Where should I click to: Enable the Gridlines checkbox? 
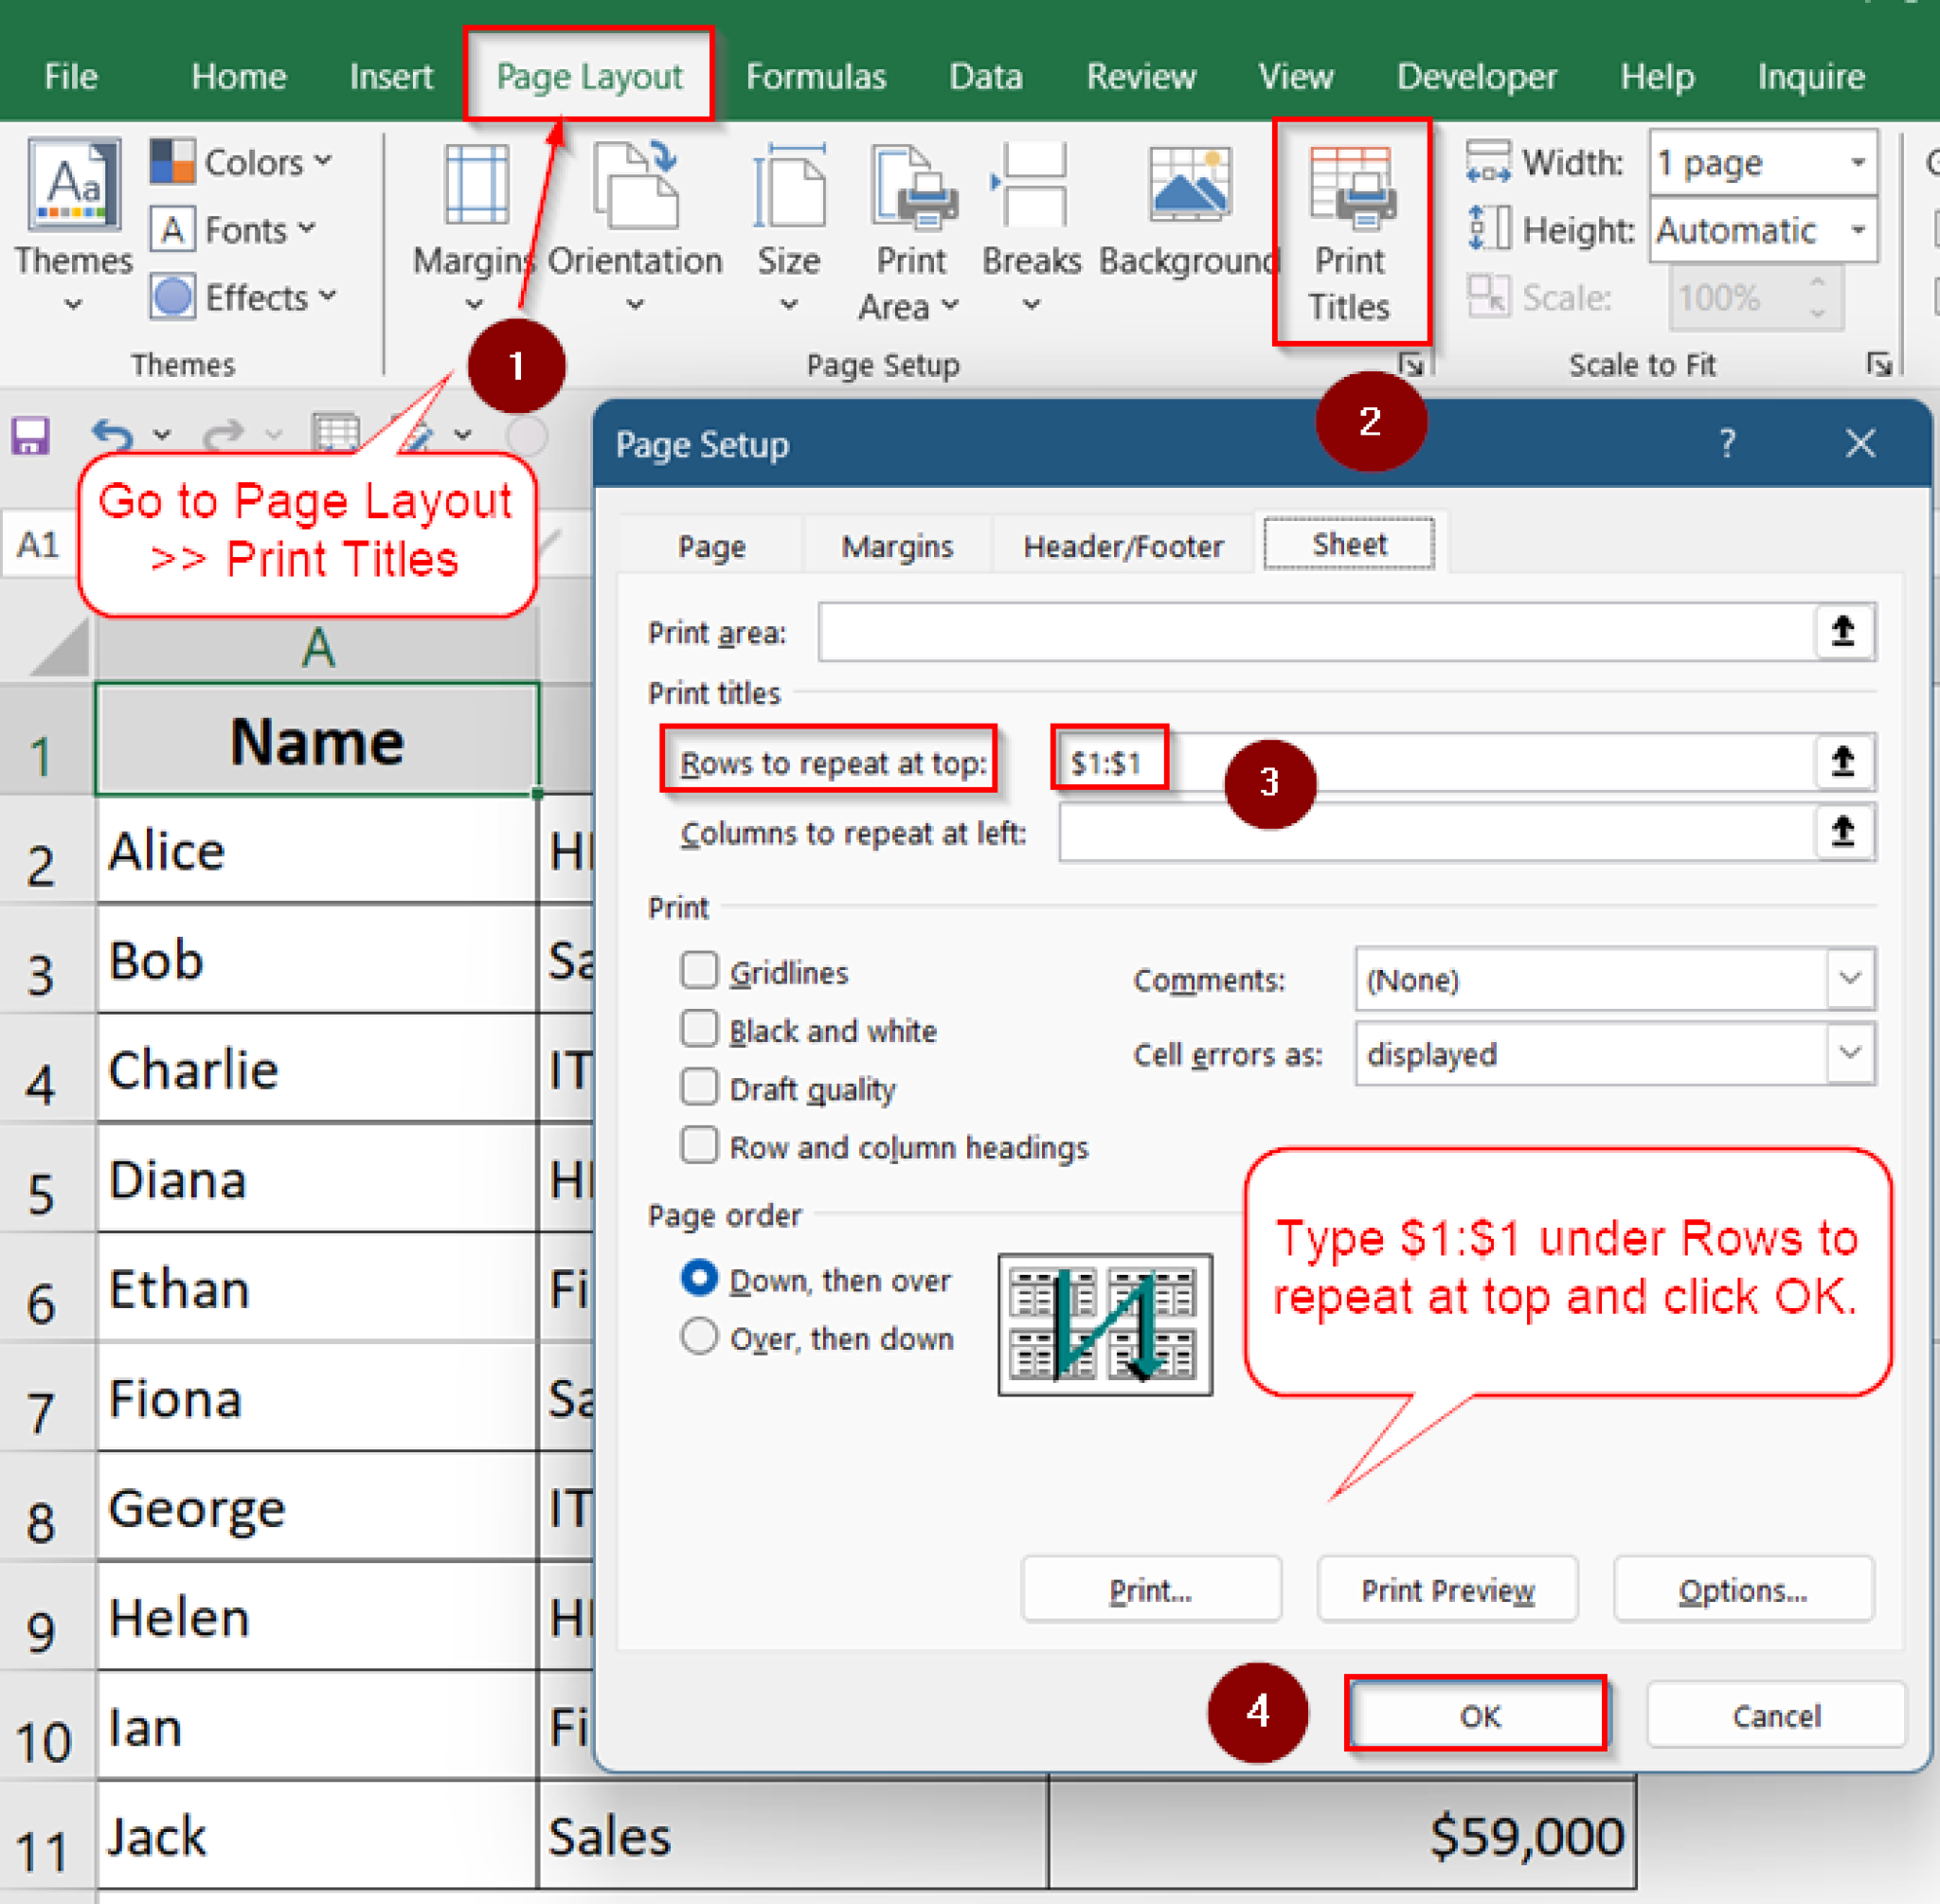699,970
